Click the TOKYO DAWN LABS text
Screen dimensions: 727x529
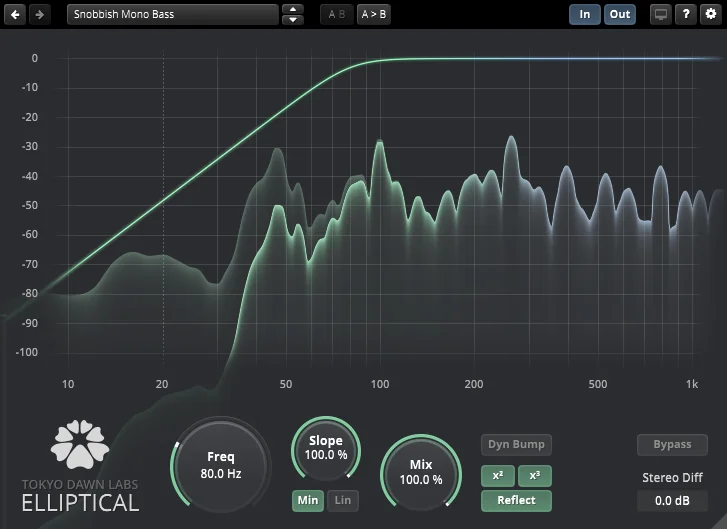click(x=80, y=484)
